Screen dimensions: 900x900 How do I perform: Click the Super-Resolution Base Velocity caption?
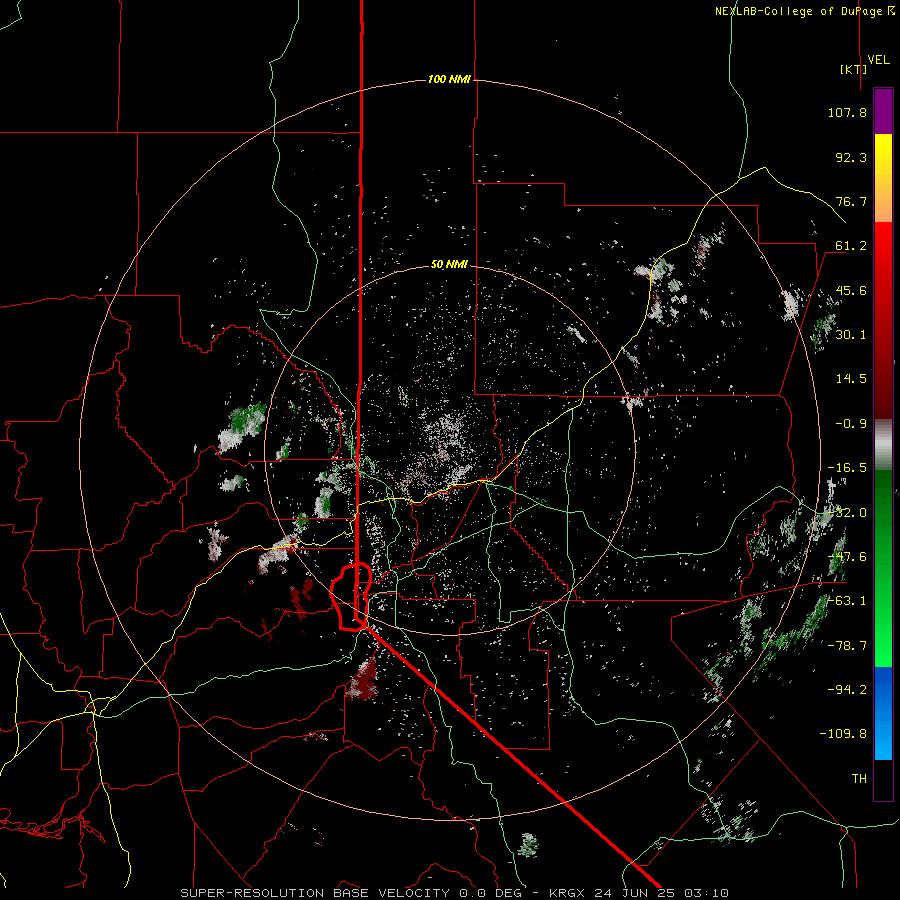(455, 893)
